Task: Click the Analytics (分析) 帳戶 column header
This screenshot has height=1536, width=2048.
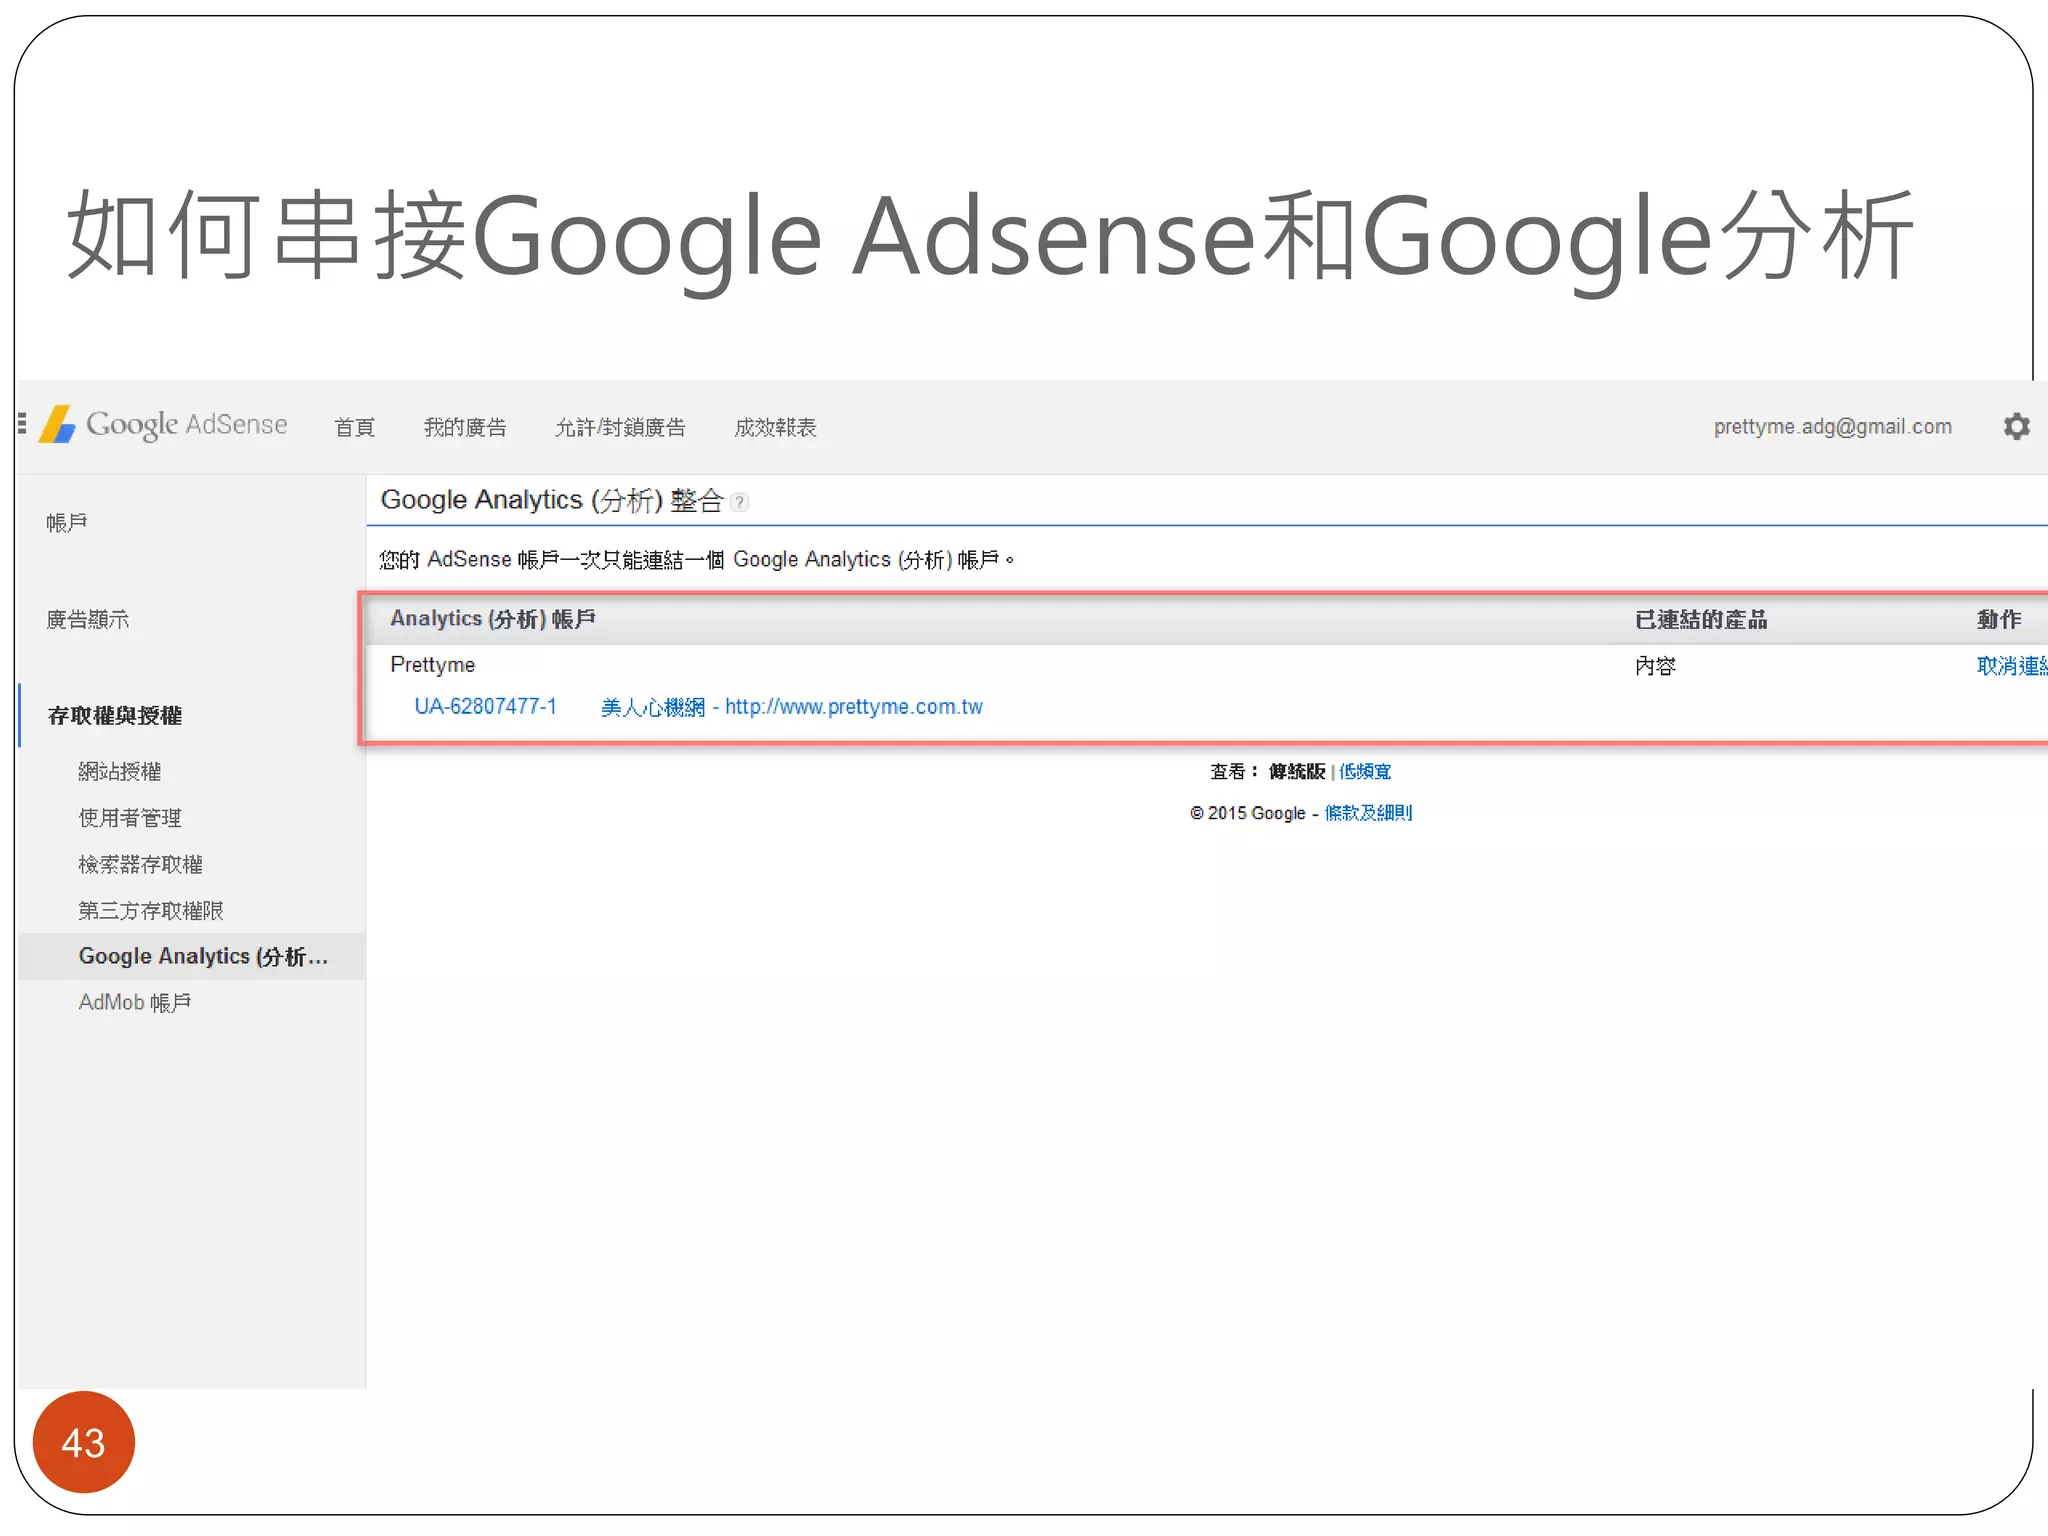Action: pyautogui.click(x=493, y=619)
